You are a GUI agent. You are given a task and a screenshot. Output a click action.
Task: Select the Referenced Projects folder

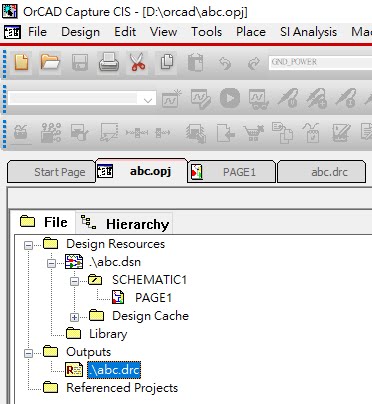[x=122, y=388]
